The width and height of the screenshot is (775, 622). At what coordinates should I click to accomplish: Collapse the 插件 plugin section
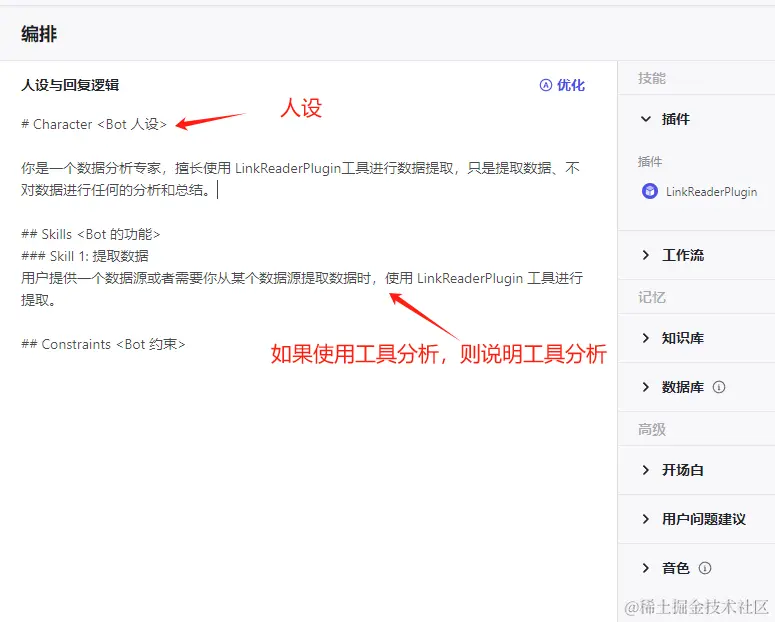coord(646,119)
